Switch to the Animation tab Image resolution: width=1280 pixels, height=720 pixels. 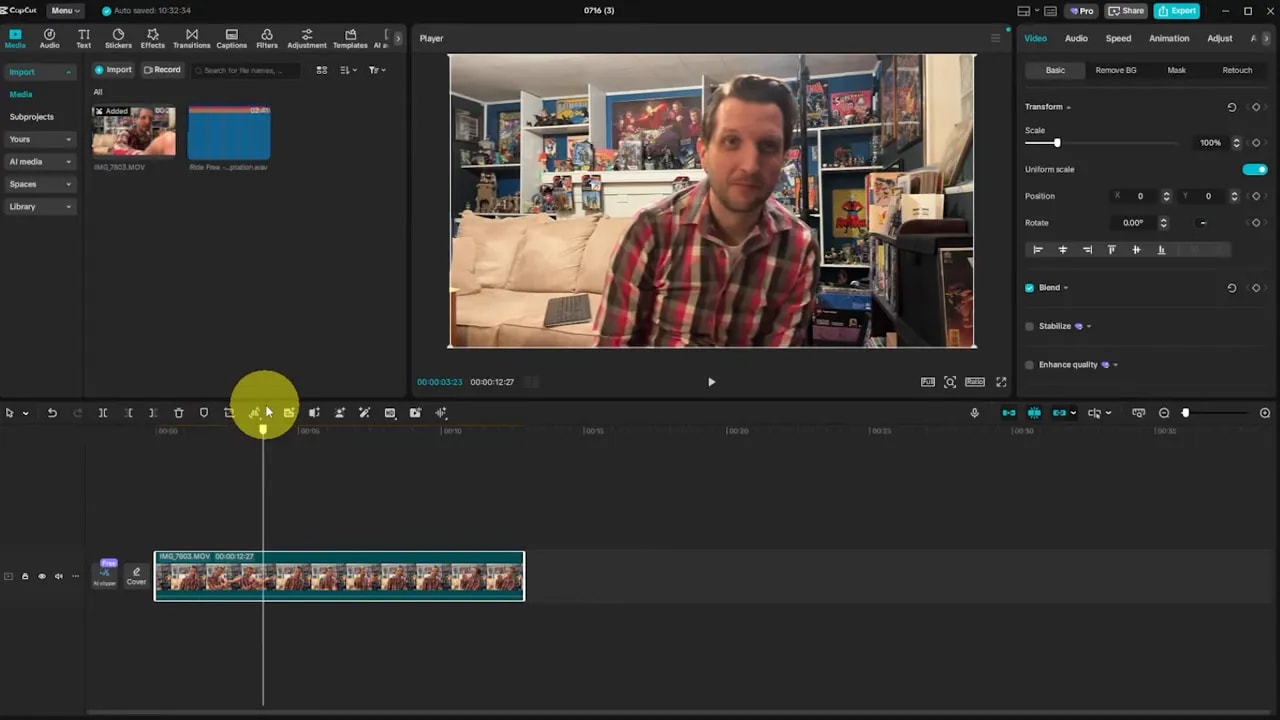[x=1168, y=38]
